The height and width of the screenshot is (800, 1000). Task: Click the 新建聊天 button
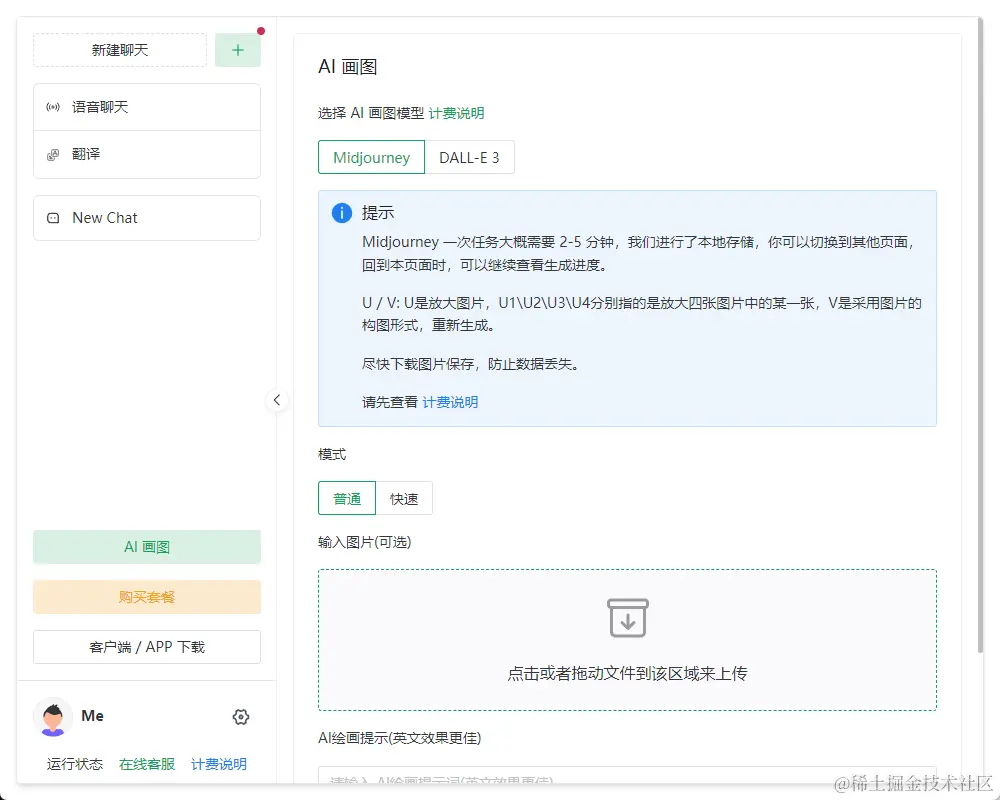120,50
